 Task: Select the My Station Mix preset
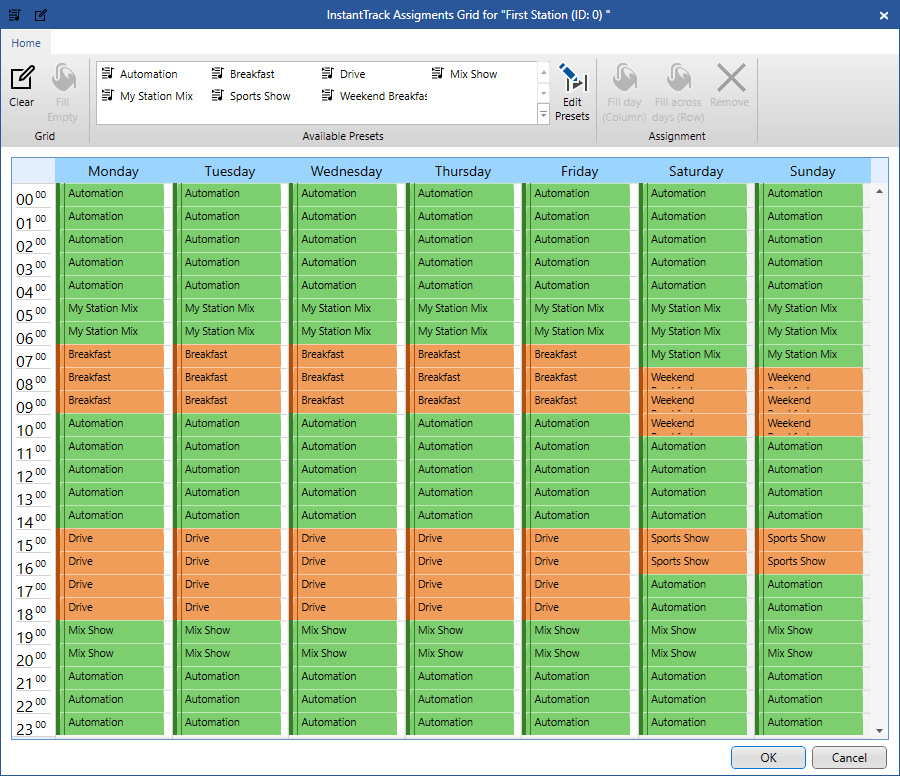click(x=148, y=96)
